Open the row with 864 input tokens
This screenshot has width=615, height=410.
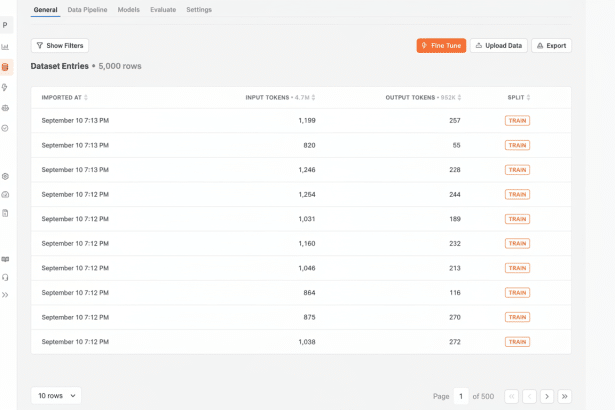(x=301, y=293)
